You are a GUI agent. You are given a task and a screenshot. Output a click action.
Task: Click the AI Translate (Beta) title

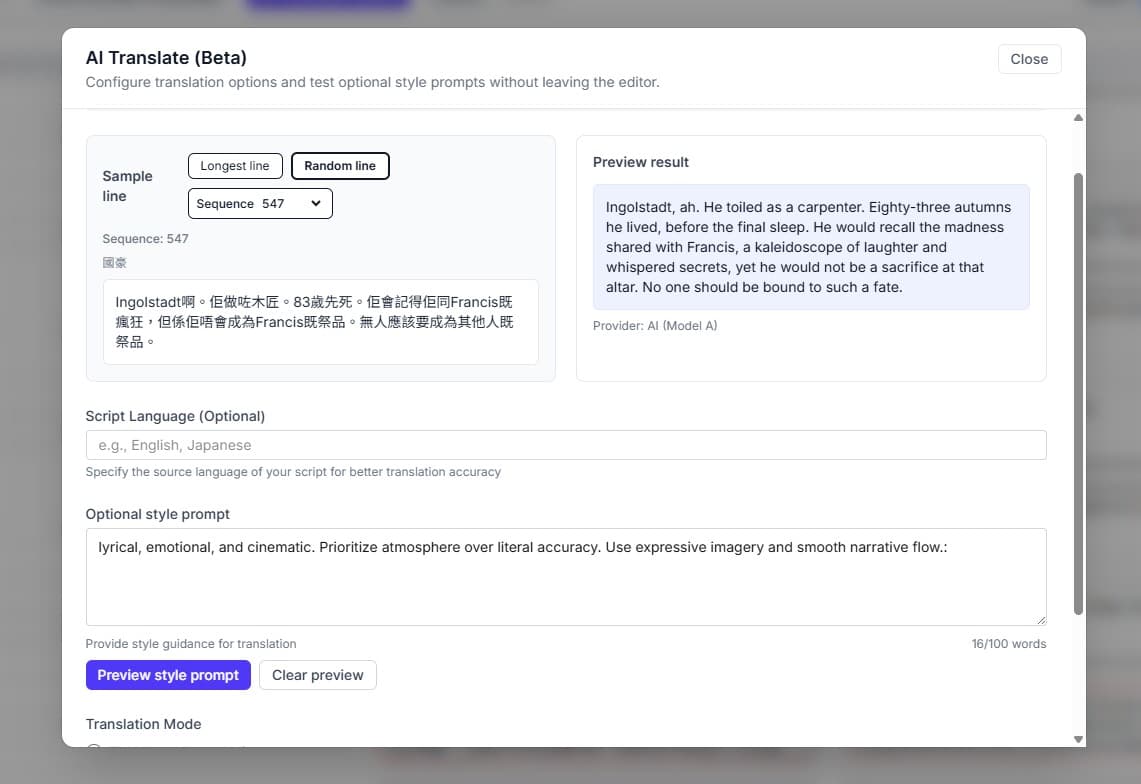point(166,57)
